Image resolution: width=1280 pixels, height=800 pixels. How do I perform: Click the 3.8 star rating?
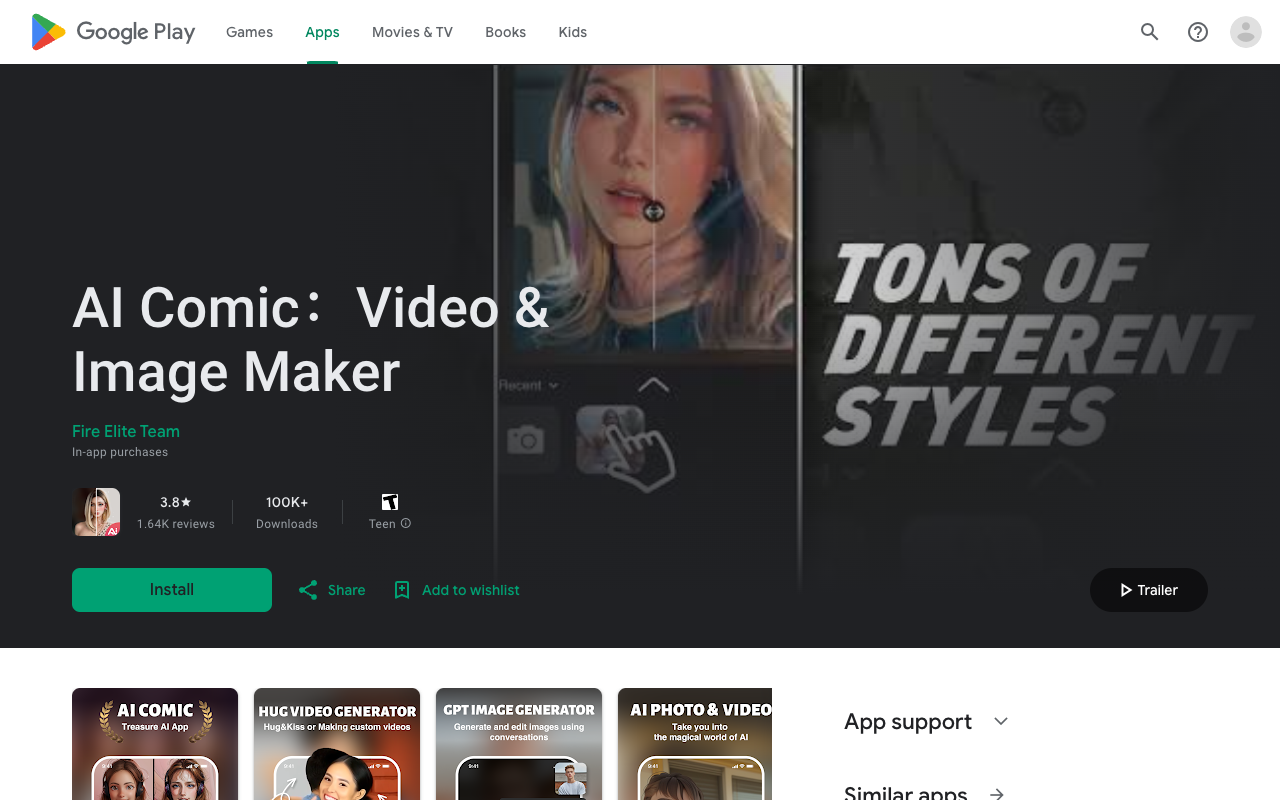tap(175, 502)
